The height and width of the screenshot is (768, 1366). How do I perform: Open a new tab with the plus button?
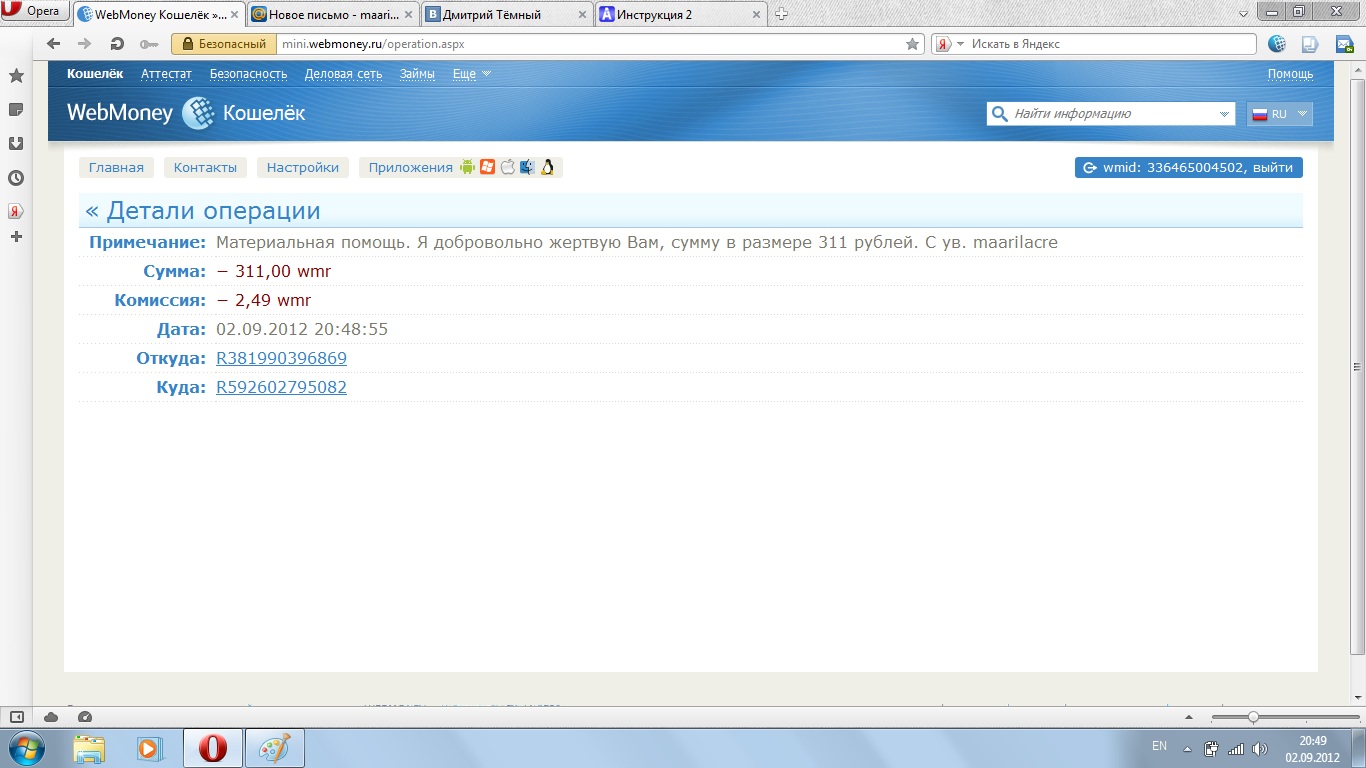click(x=782, y=14)
